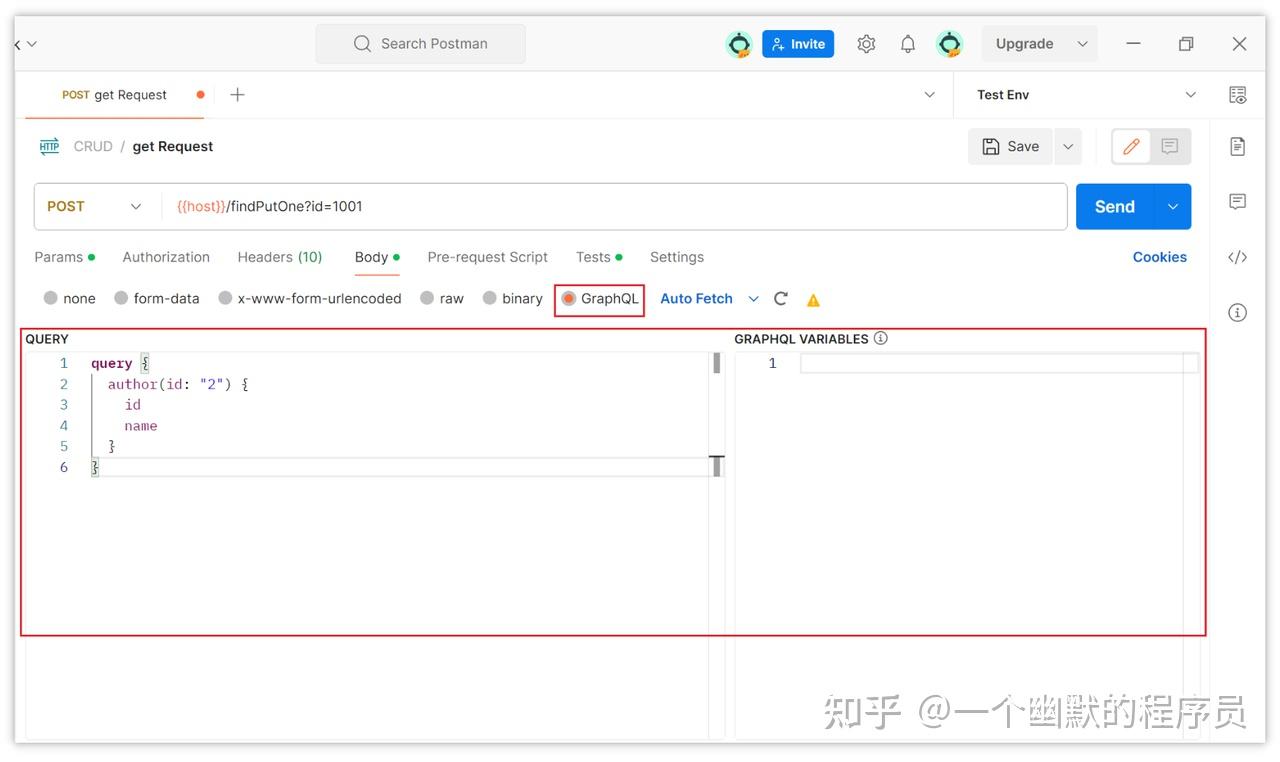Click the edit pencil near Save
The image size is (1280, 762).
tap(1130, 145)
